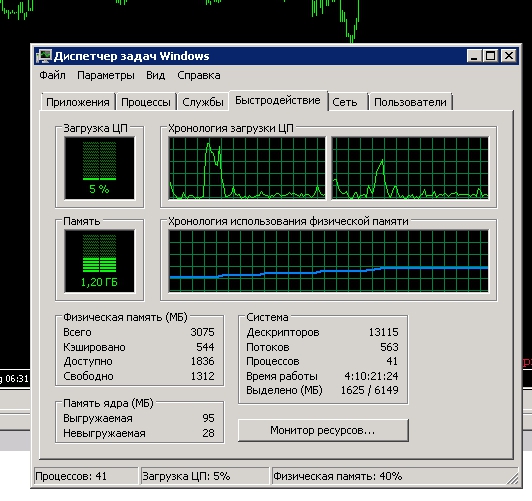This screenshot has height=501, width=532.
Task: Click status bar text Физическая память: 40%
Action: (338, 476)
